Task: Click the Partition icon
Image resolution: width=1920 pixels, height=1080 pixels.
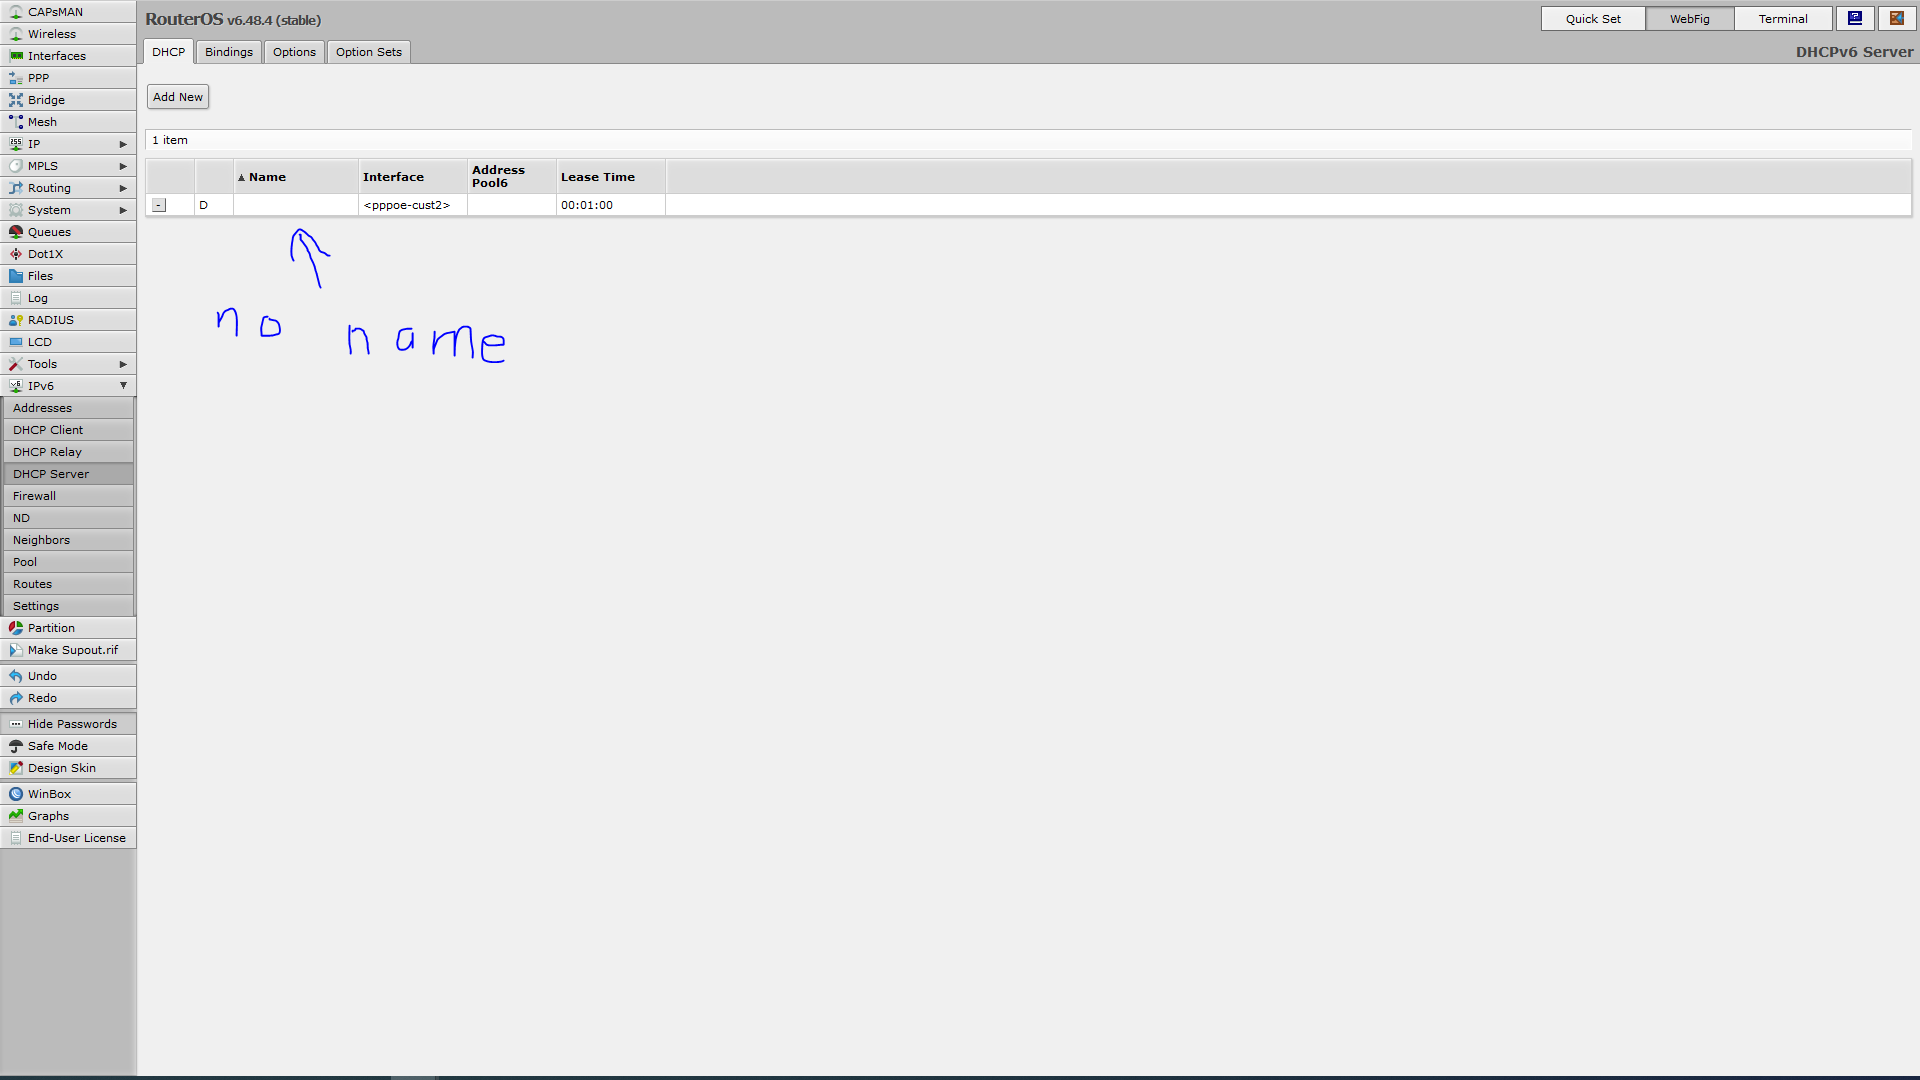Action: (x=16, y=628)
